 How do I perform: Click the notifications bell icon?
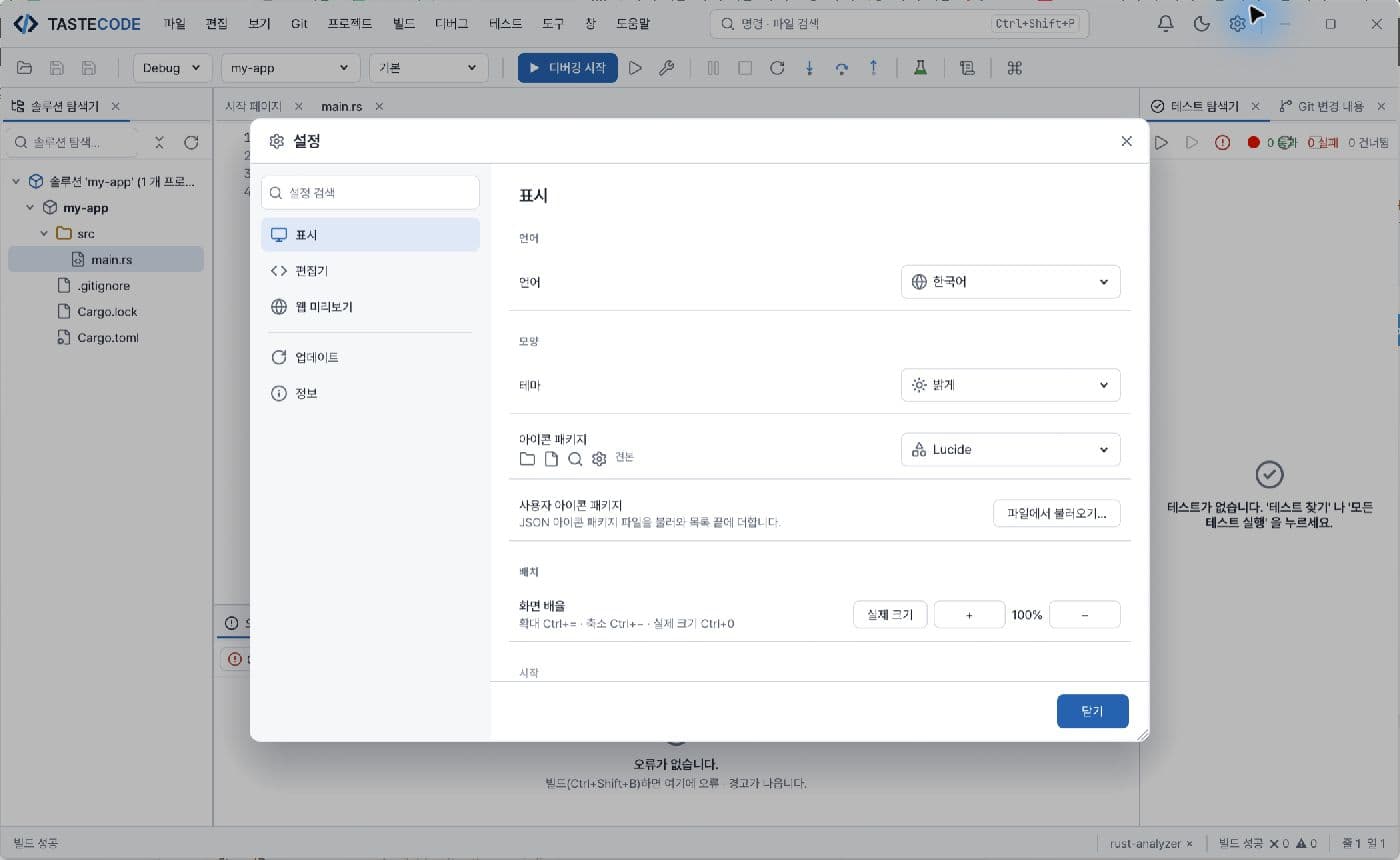click(1165, 24)
